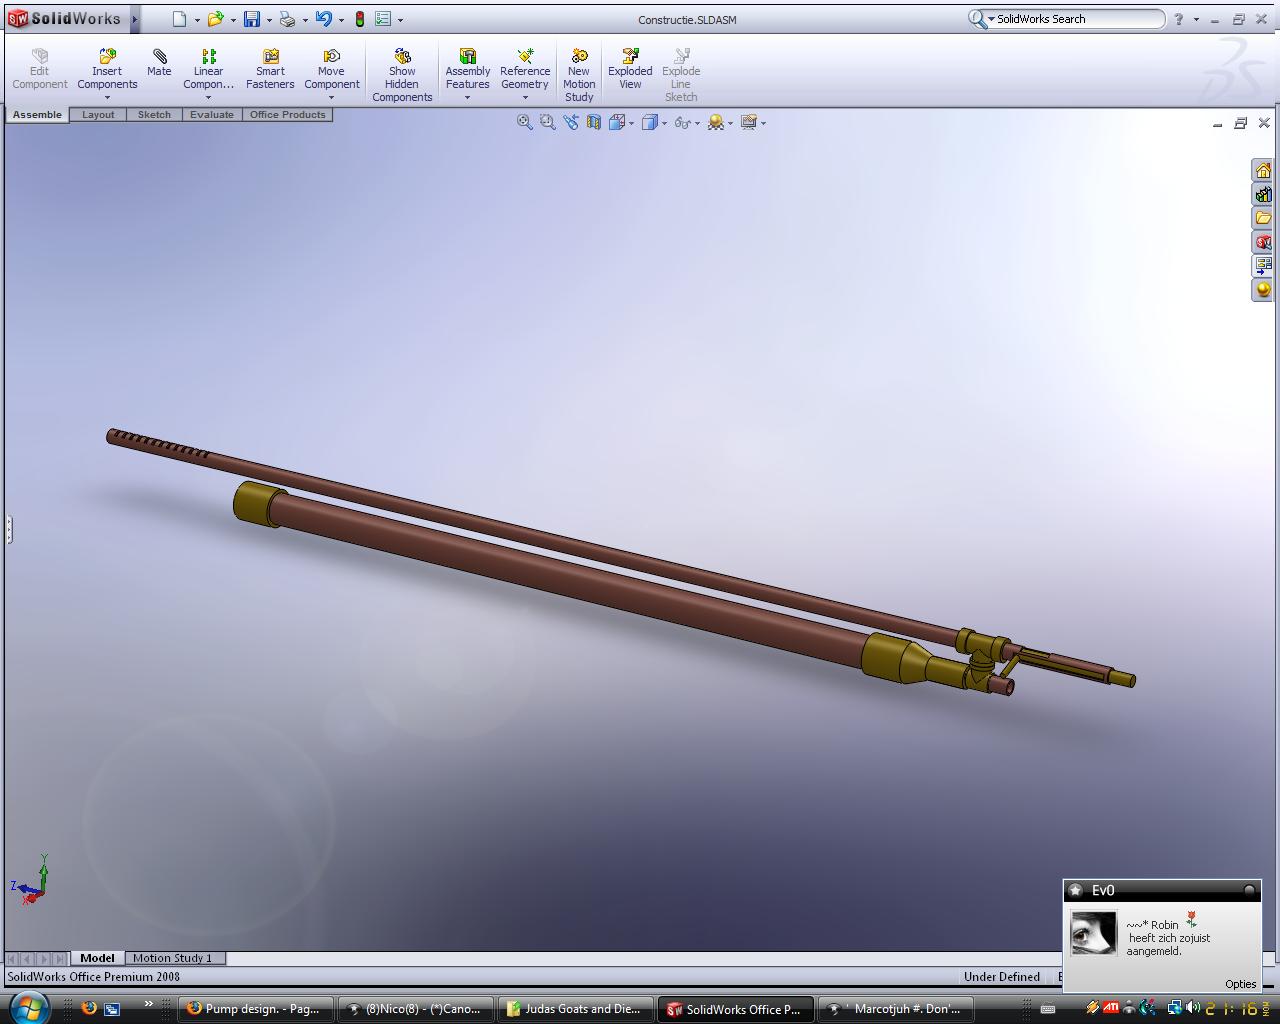Click the Exploded View tool

630,69
